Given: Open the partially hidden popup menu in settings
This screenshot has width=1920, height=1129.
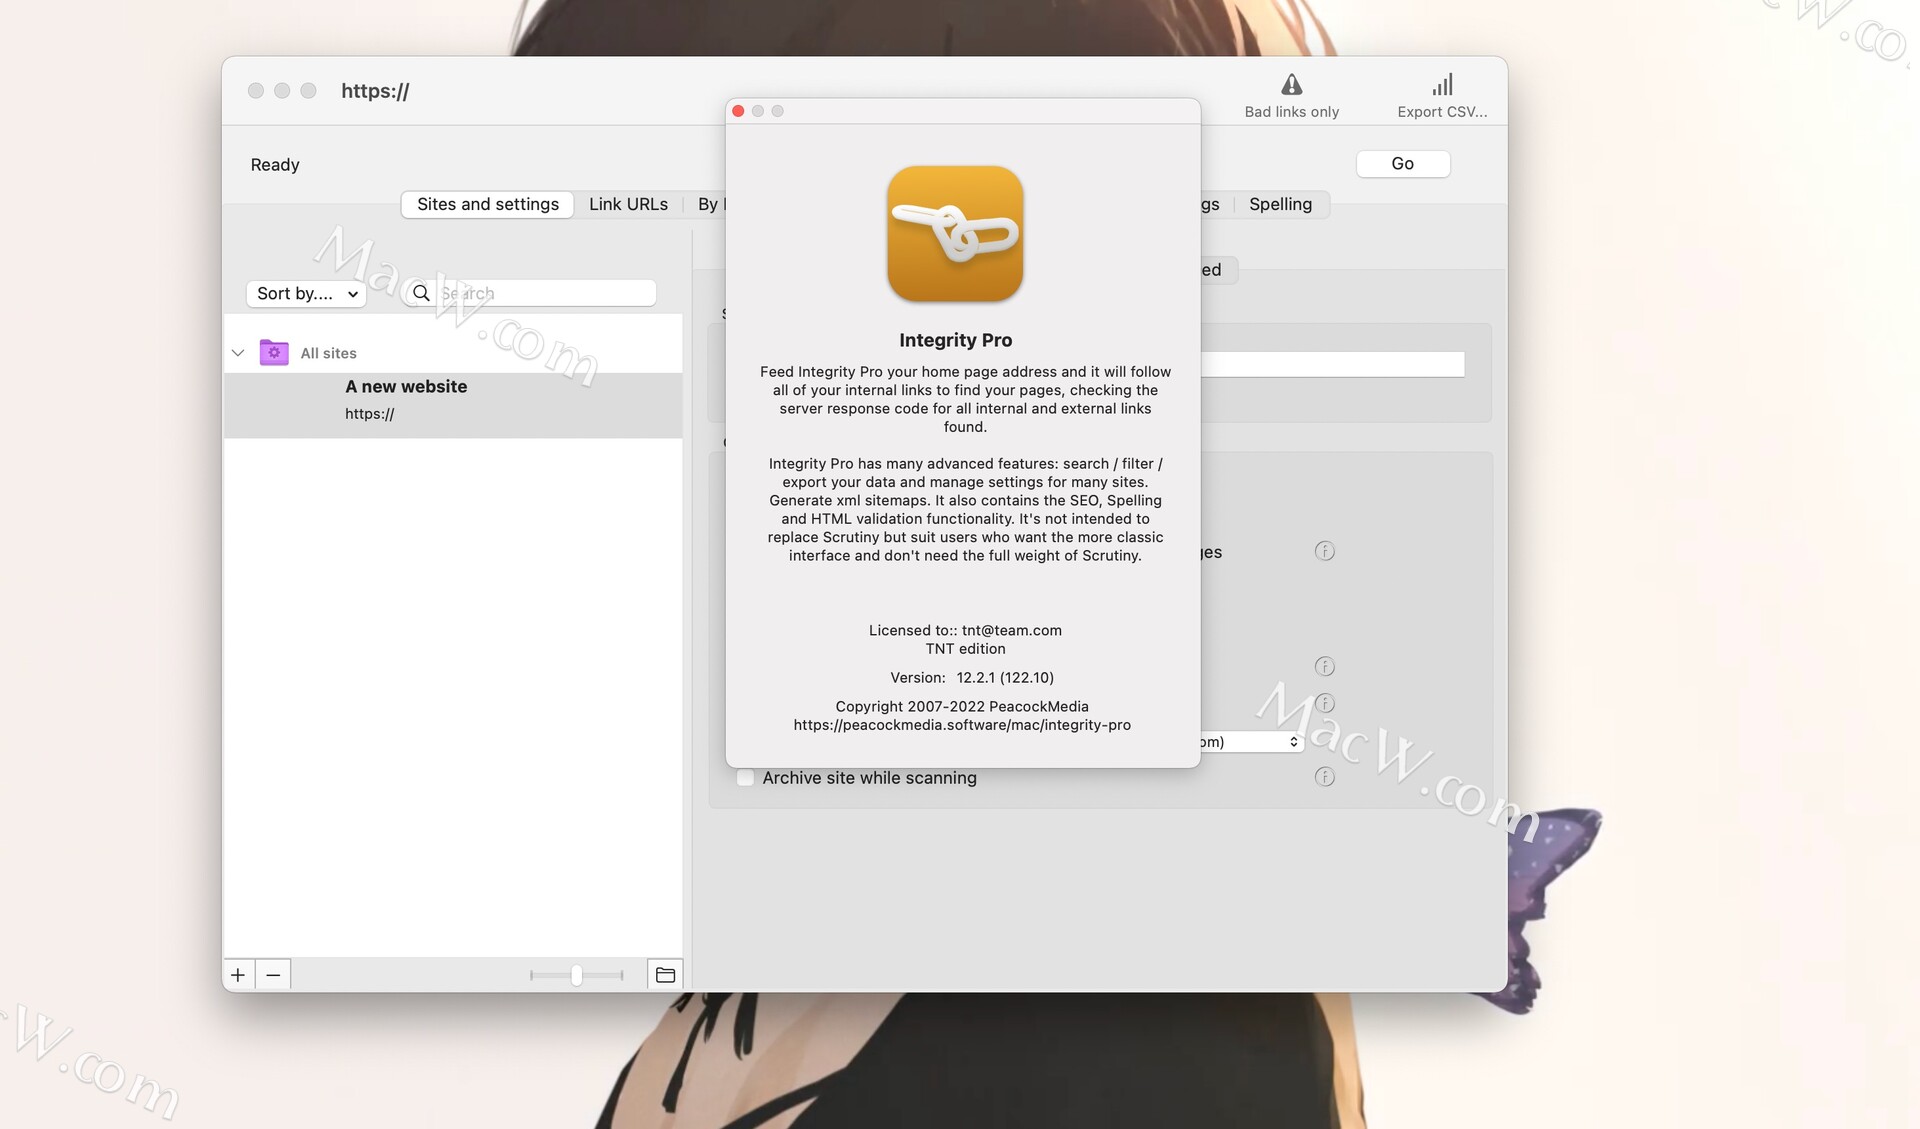Looking at the screenshot, I should tap(1252, 742).
